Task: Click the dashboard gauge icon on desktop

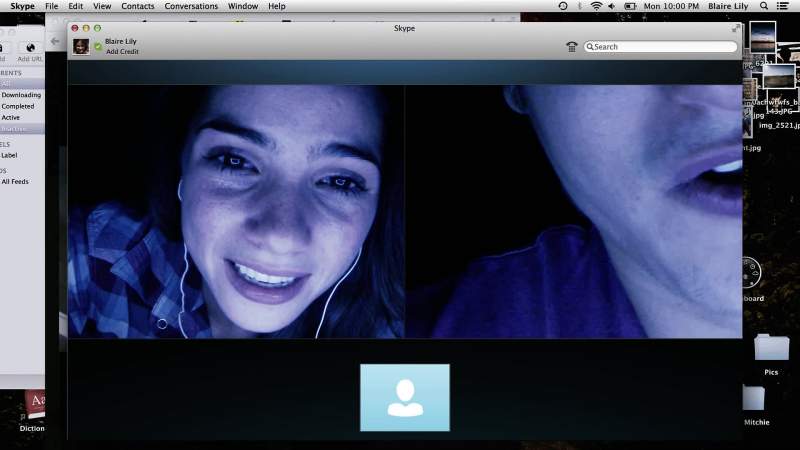Action: tap(752, 272)
